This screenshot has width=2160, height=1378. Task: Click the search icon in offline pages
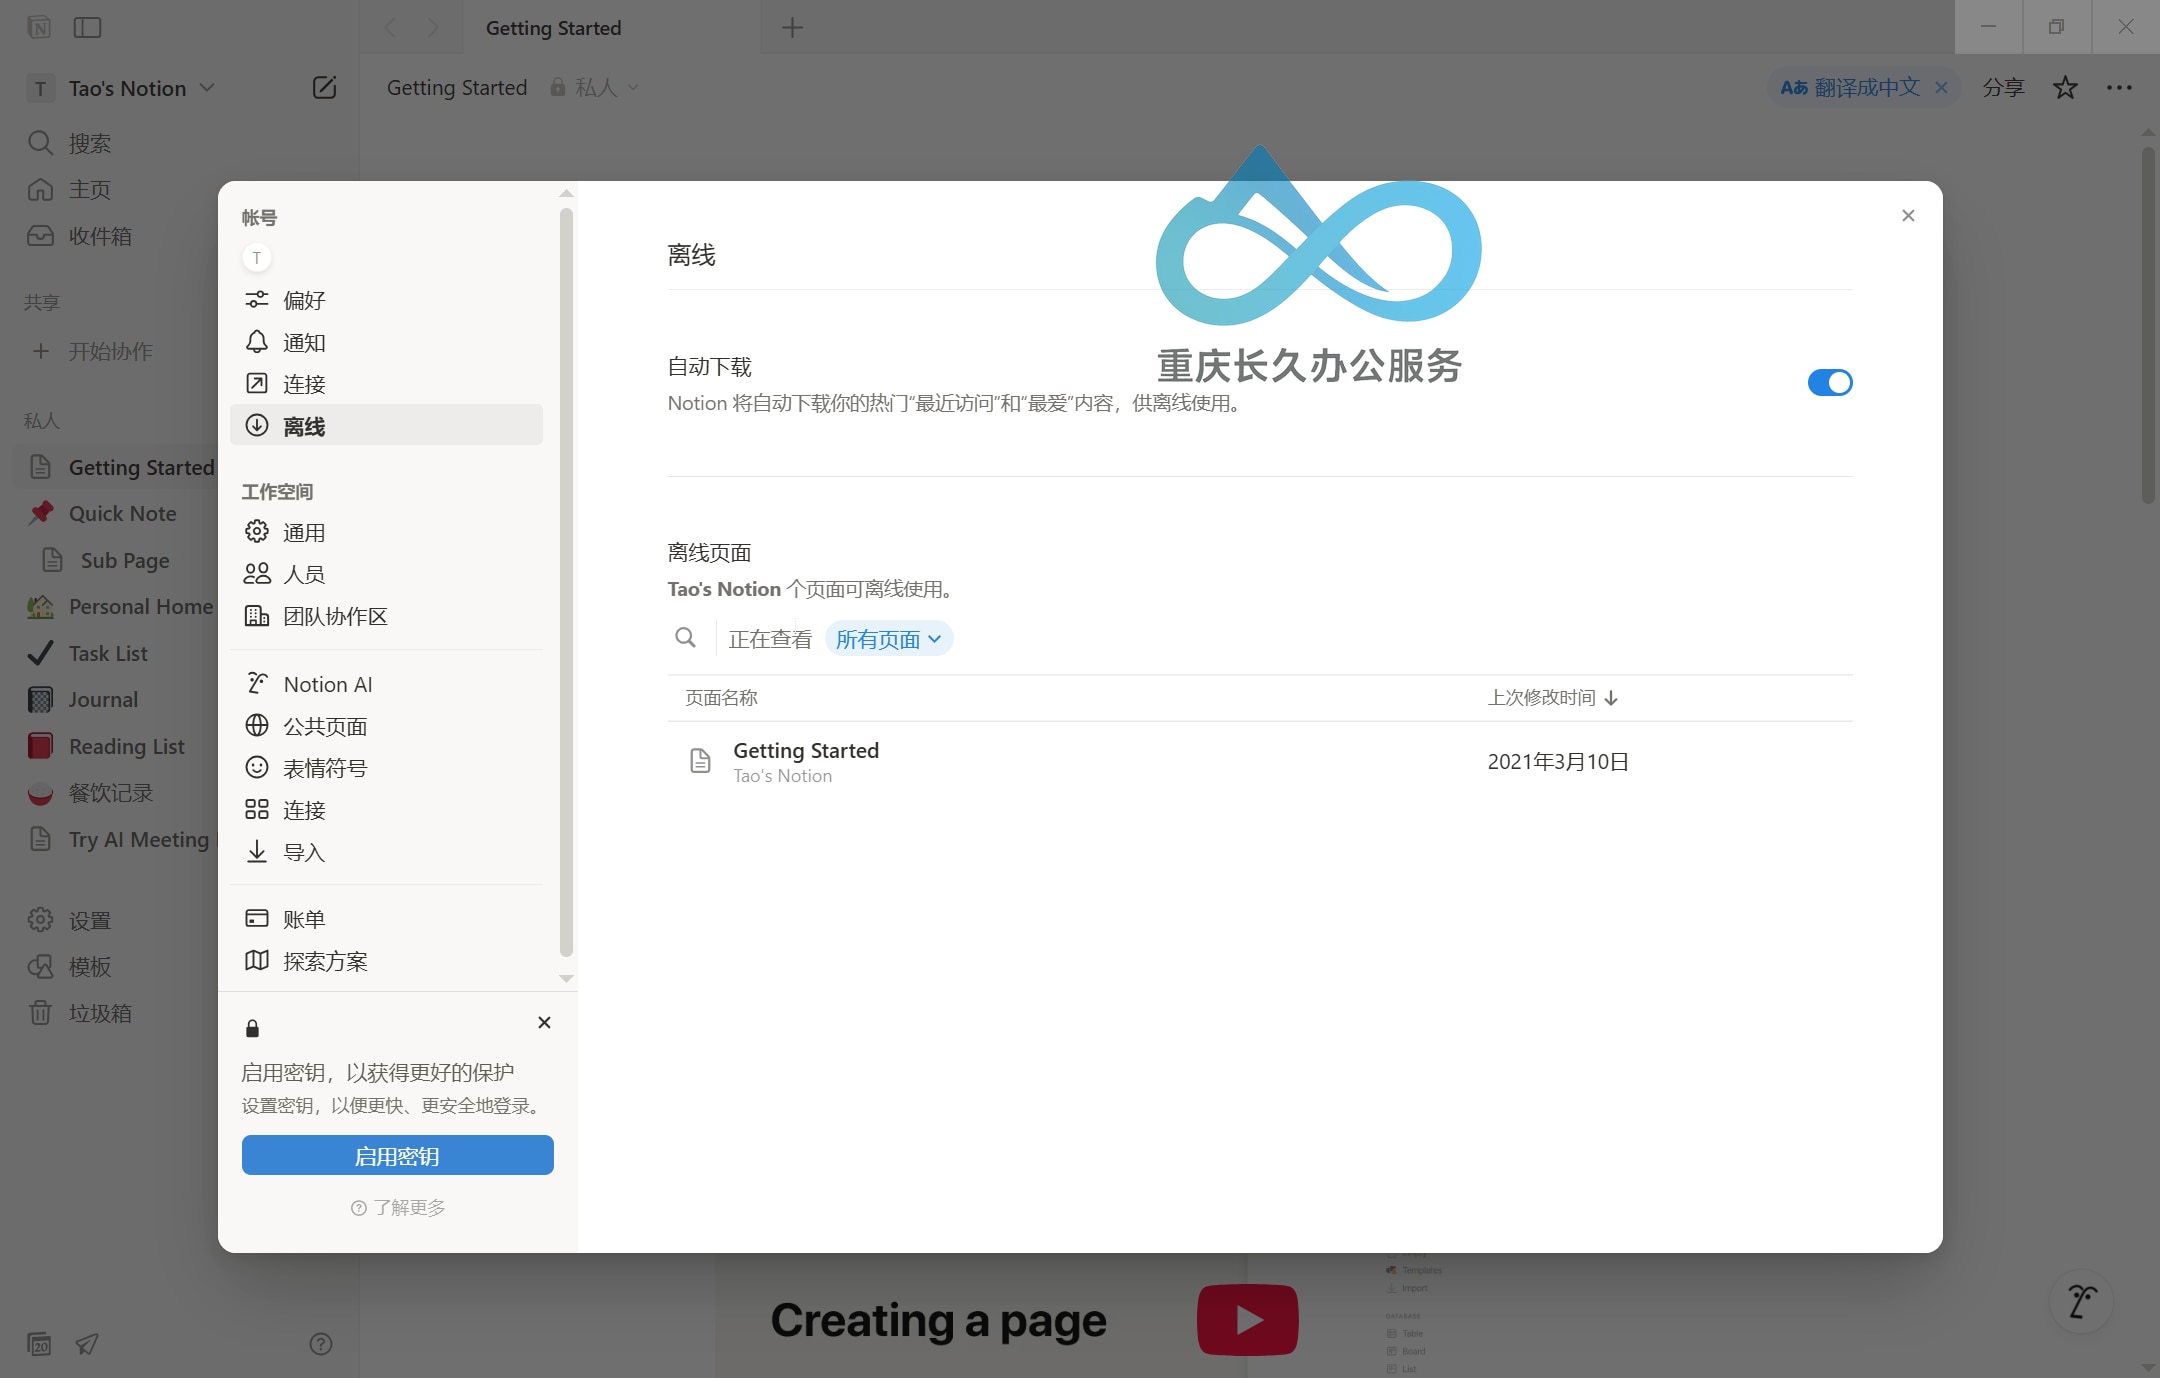685,638
